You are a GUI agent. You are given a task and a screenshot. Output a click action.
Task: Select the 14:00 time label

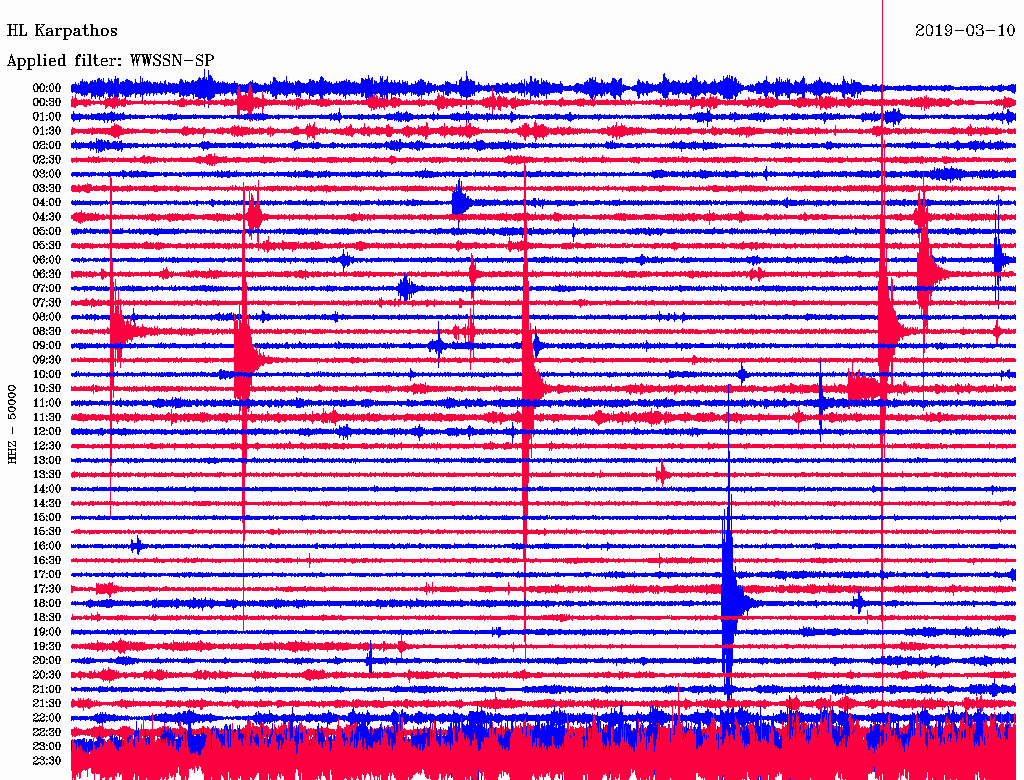47,489
